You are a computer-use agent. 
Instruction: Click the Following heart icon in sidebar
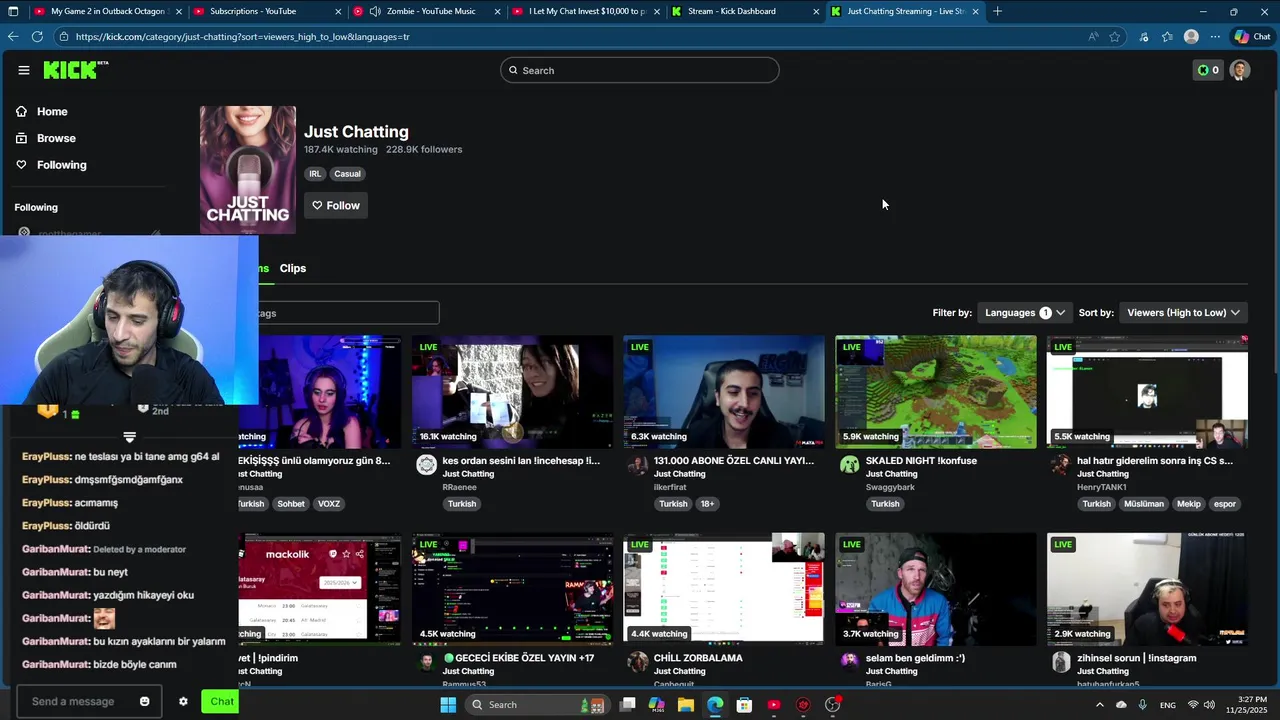coord(22,165)
